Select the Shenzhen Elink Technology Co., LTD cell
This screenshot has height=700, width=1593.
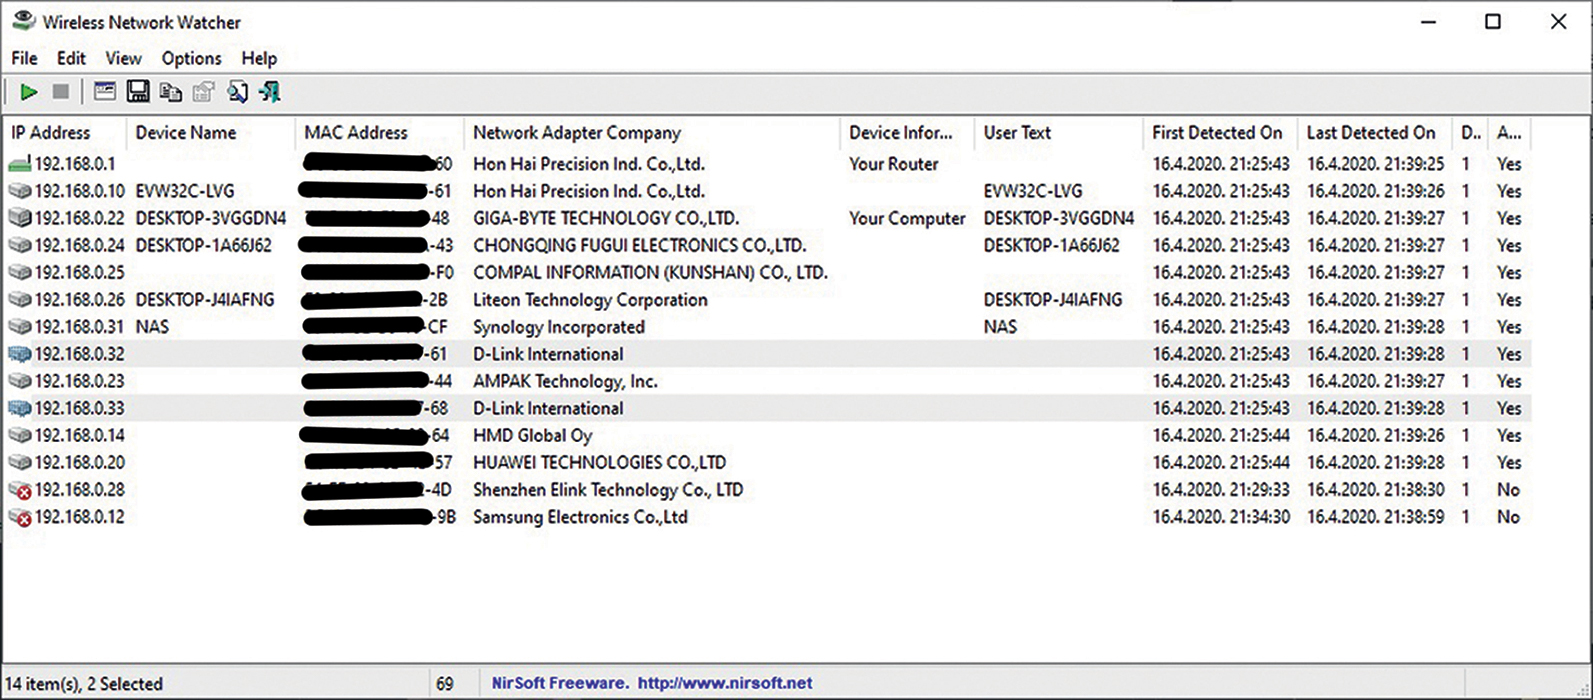[607, 490]
